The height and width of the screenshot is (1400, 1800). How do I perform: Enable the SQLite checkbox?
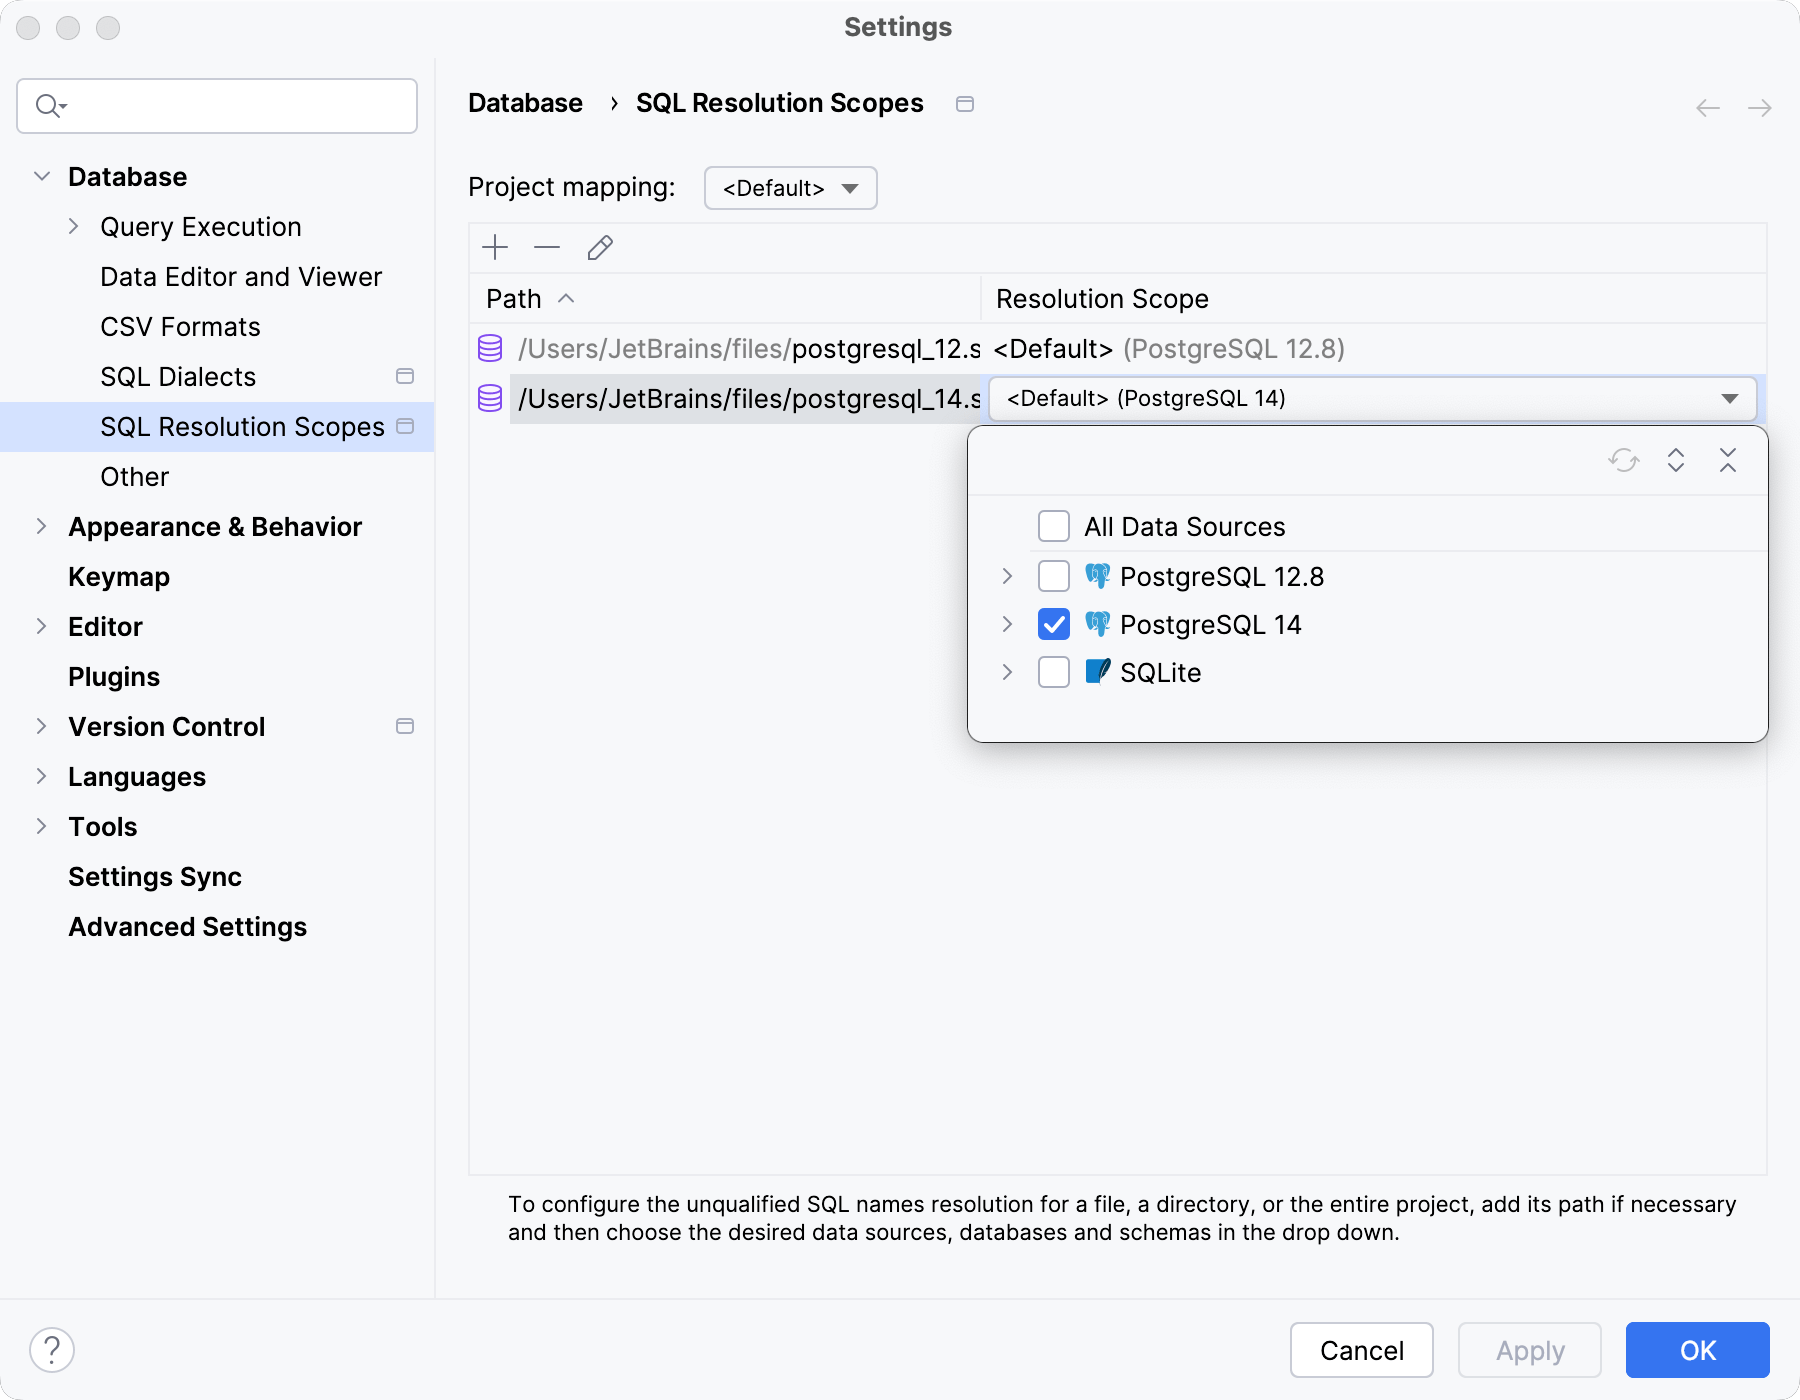[x=1053, y=672]
